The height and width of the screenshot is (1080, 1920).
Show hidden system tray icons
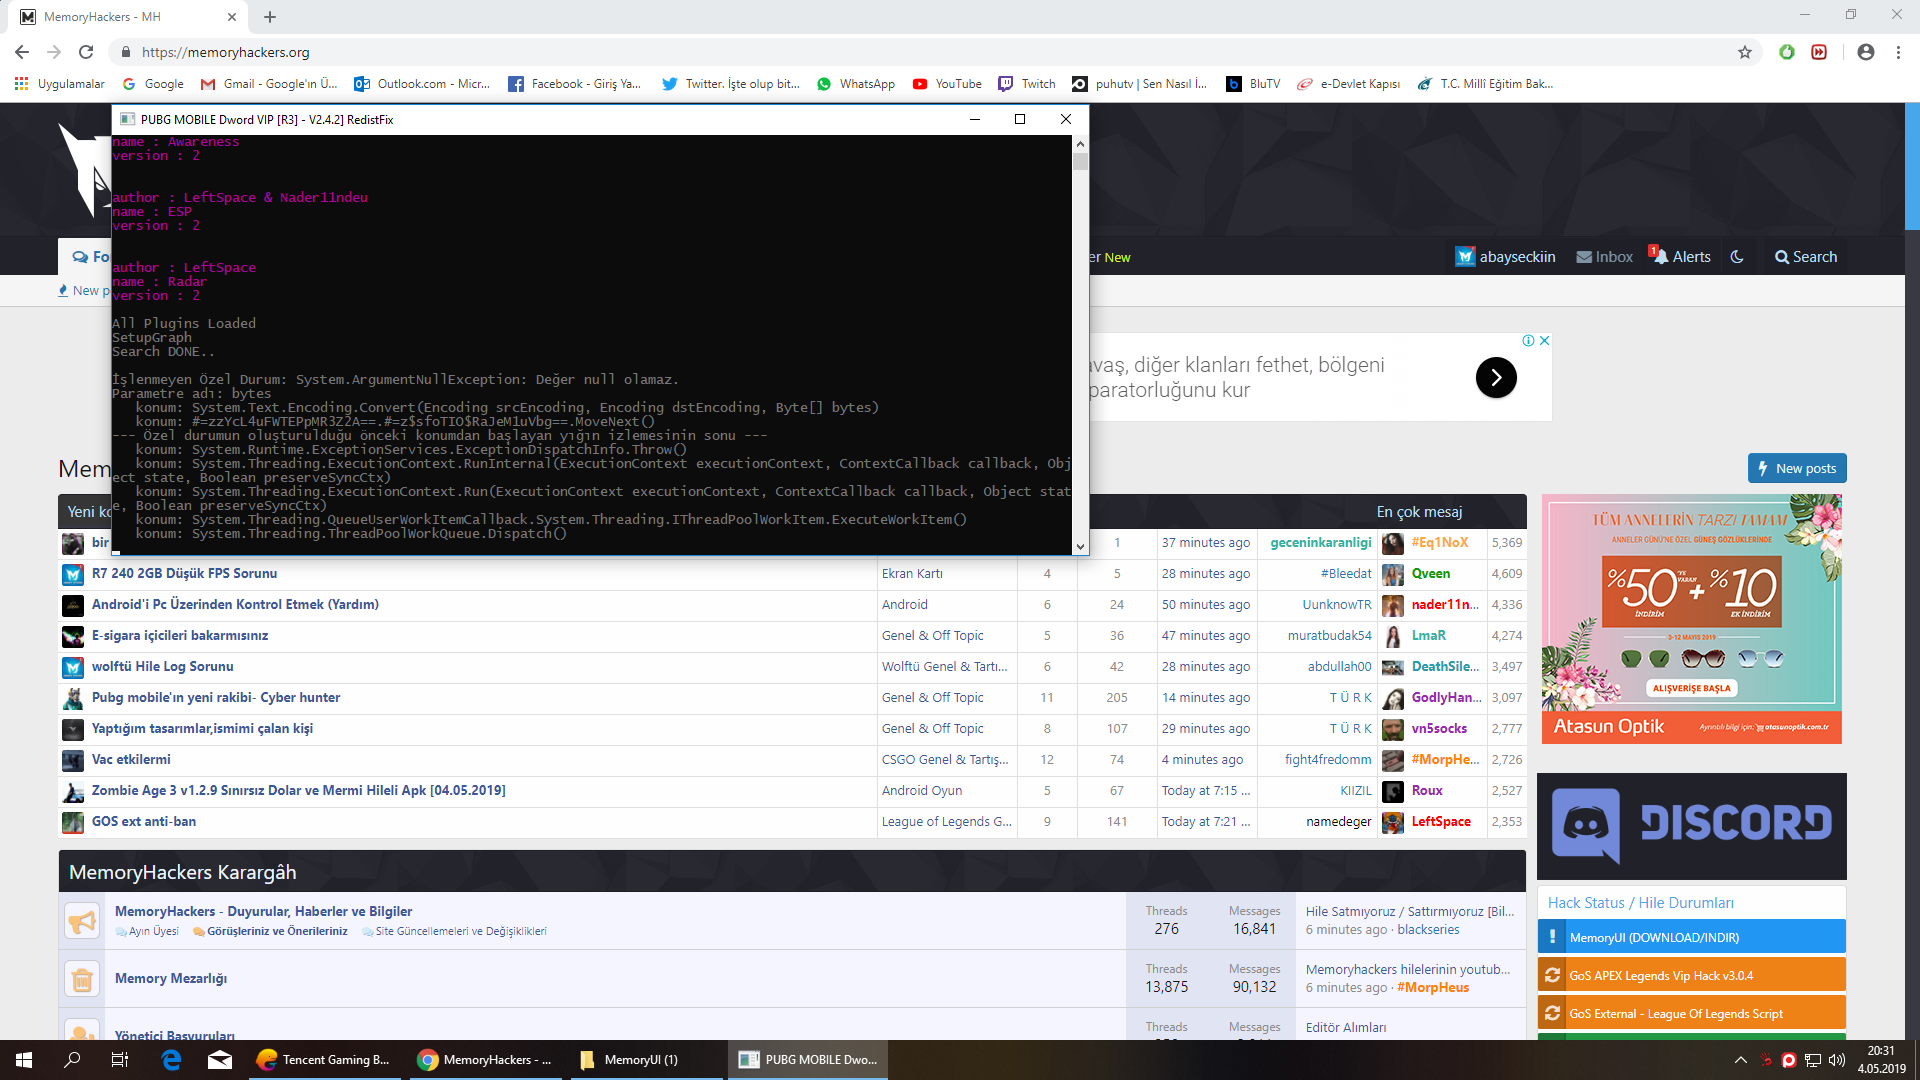(1741, 1060)
